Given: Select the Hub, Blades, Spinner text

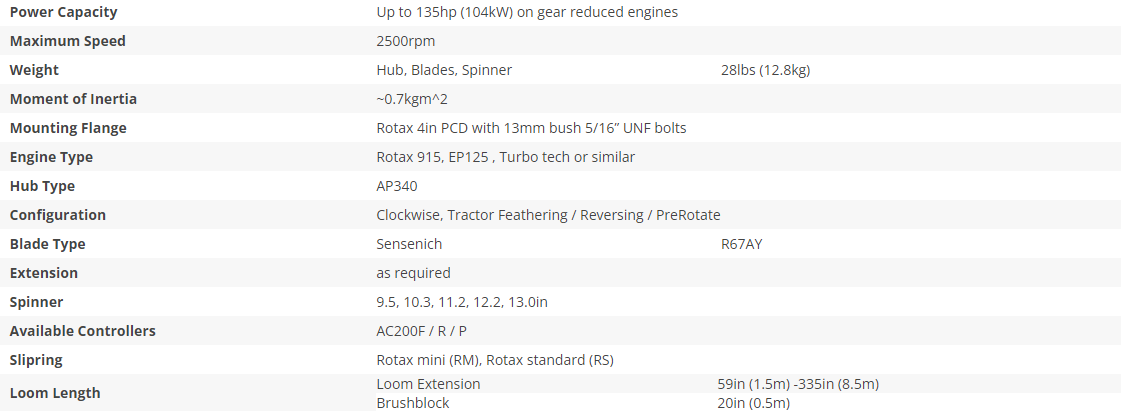Looking at the screenshot, I should click(x=444, y=70).
